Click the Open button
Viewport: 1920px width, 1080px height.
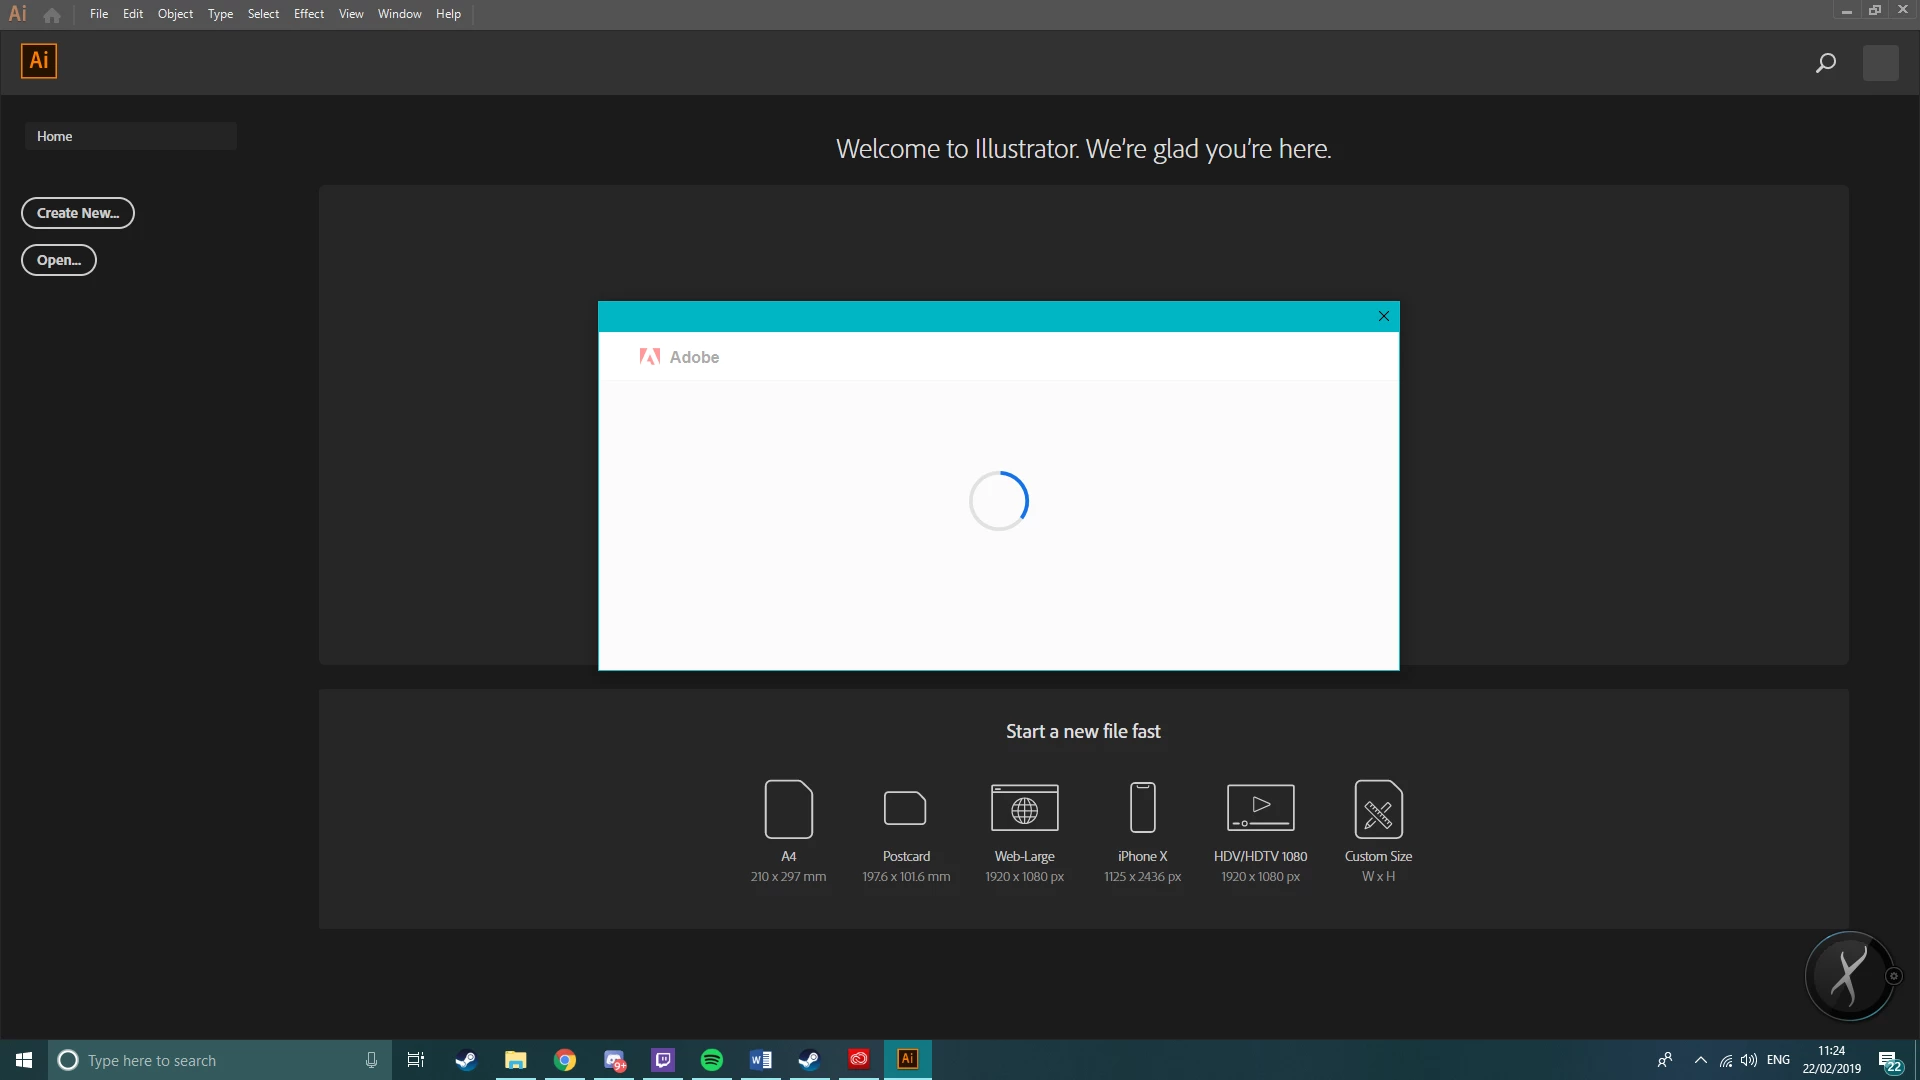(59, 260)
